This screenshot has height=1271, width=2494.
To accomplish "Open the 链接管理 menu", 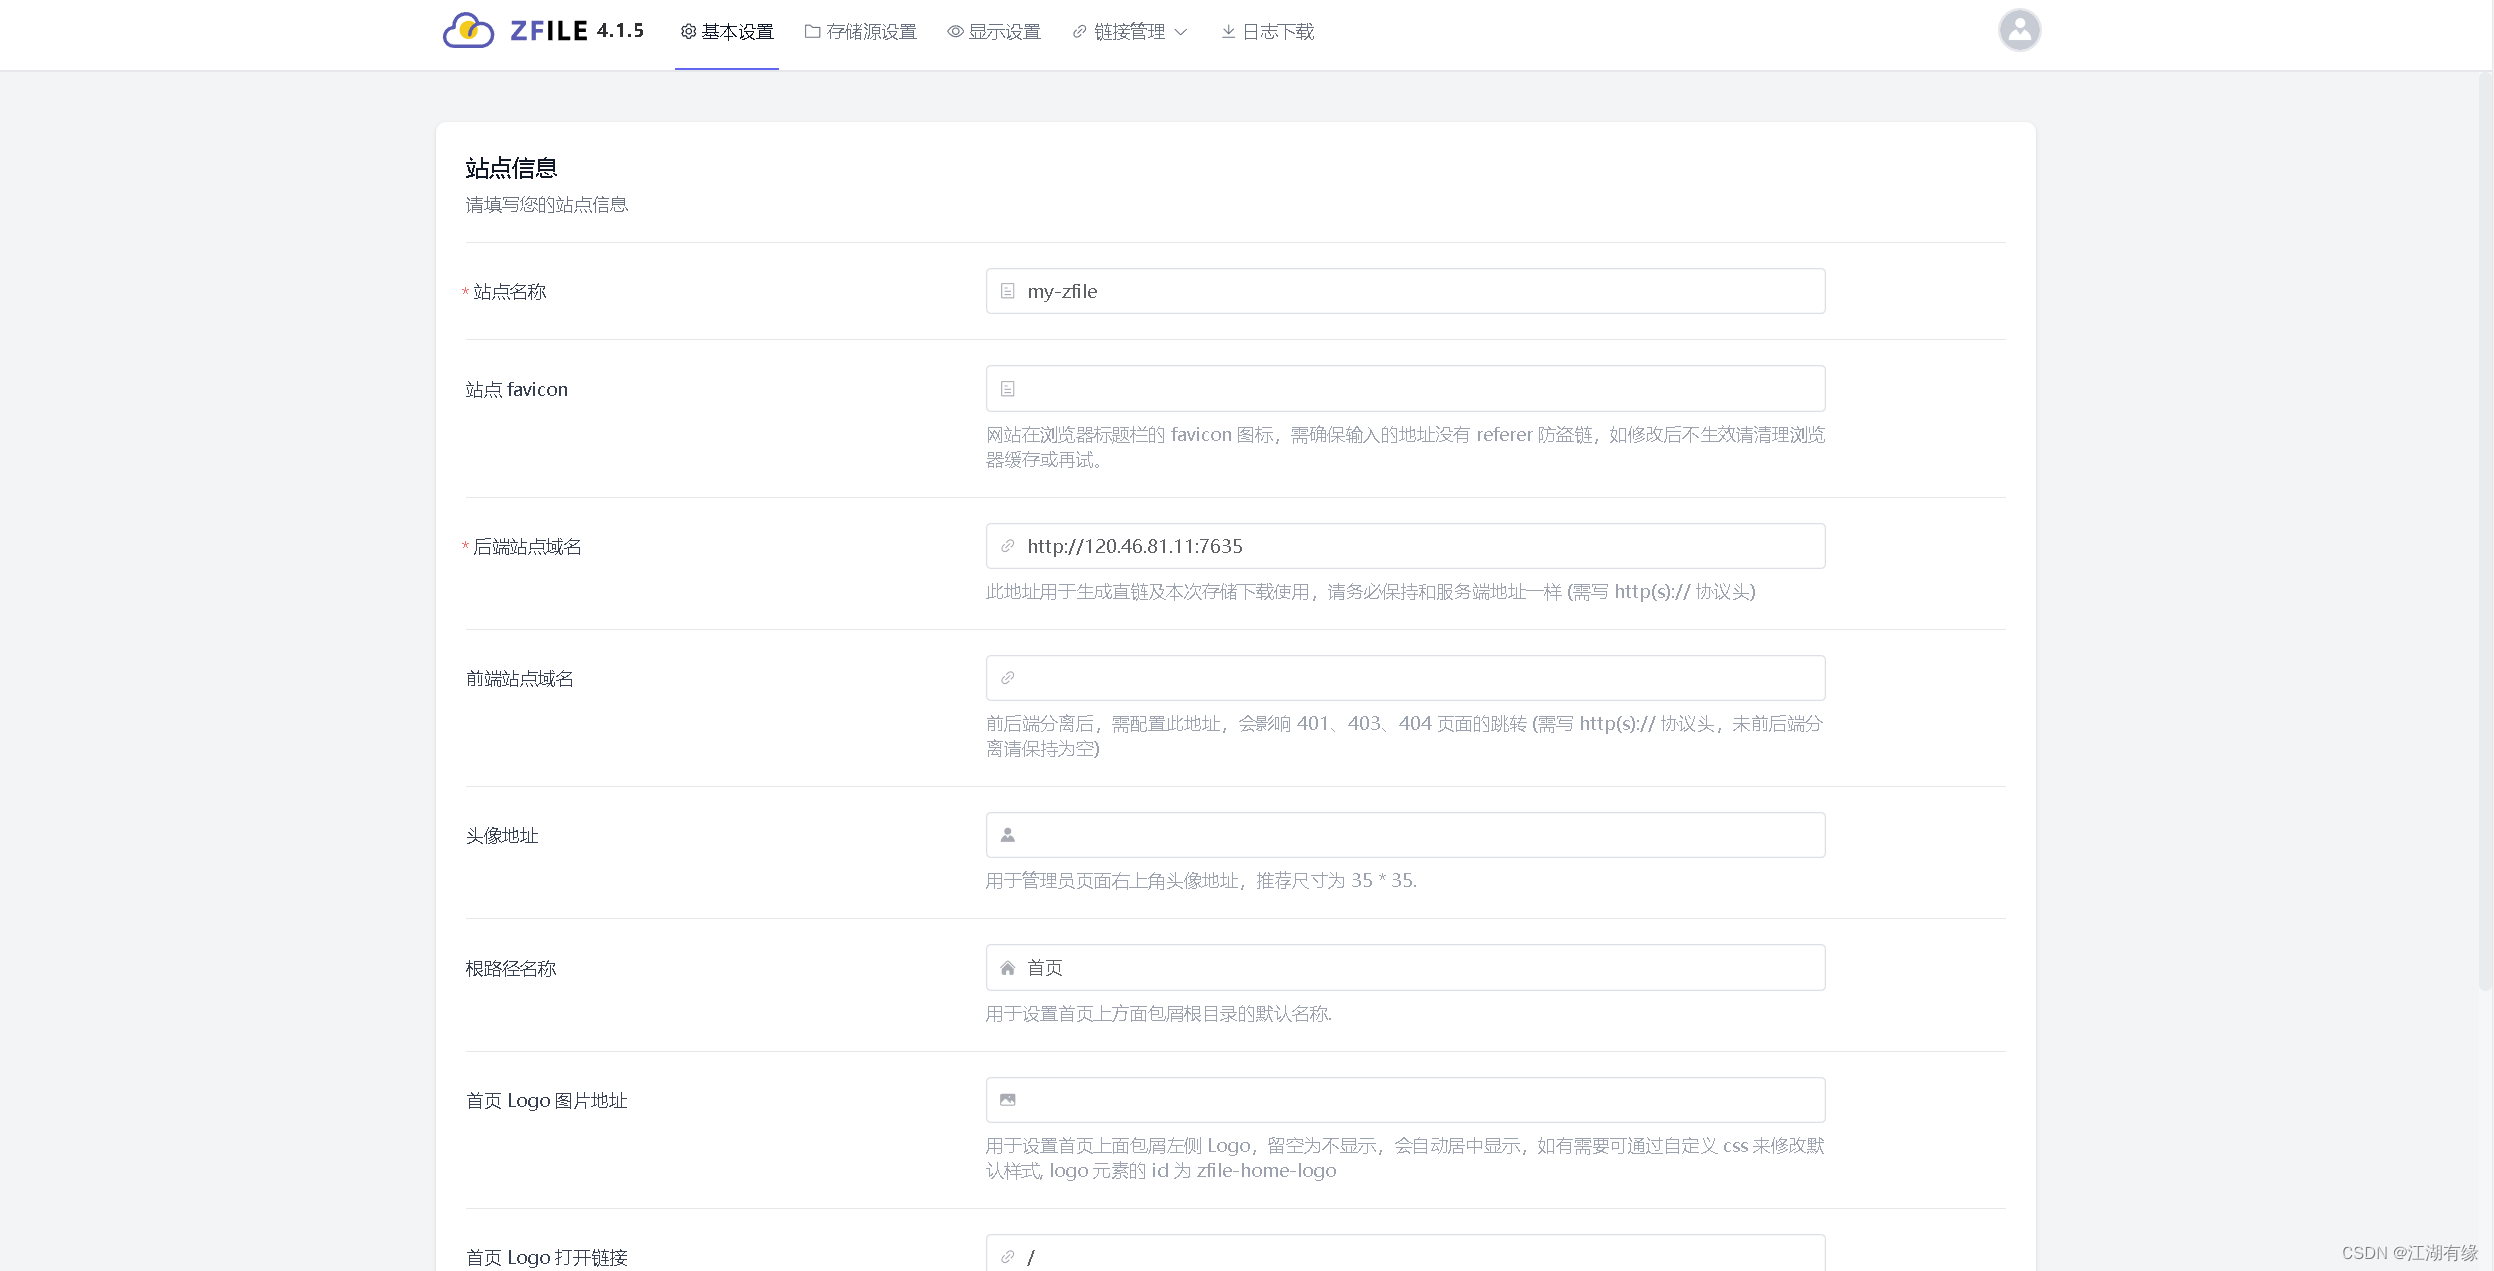I will [1130, 32].
